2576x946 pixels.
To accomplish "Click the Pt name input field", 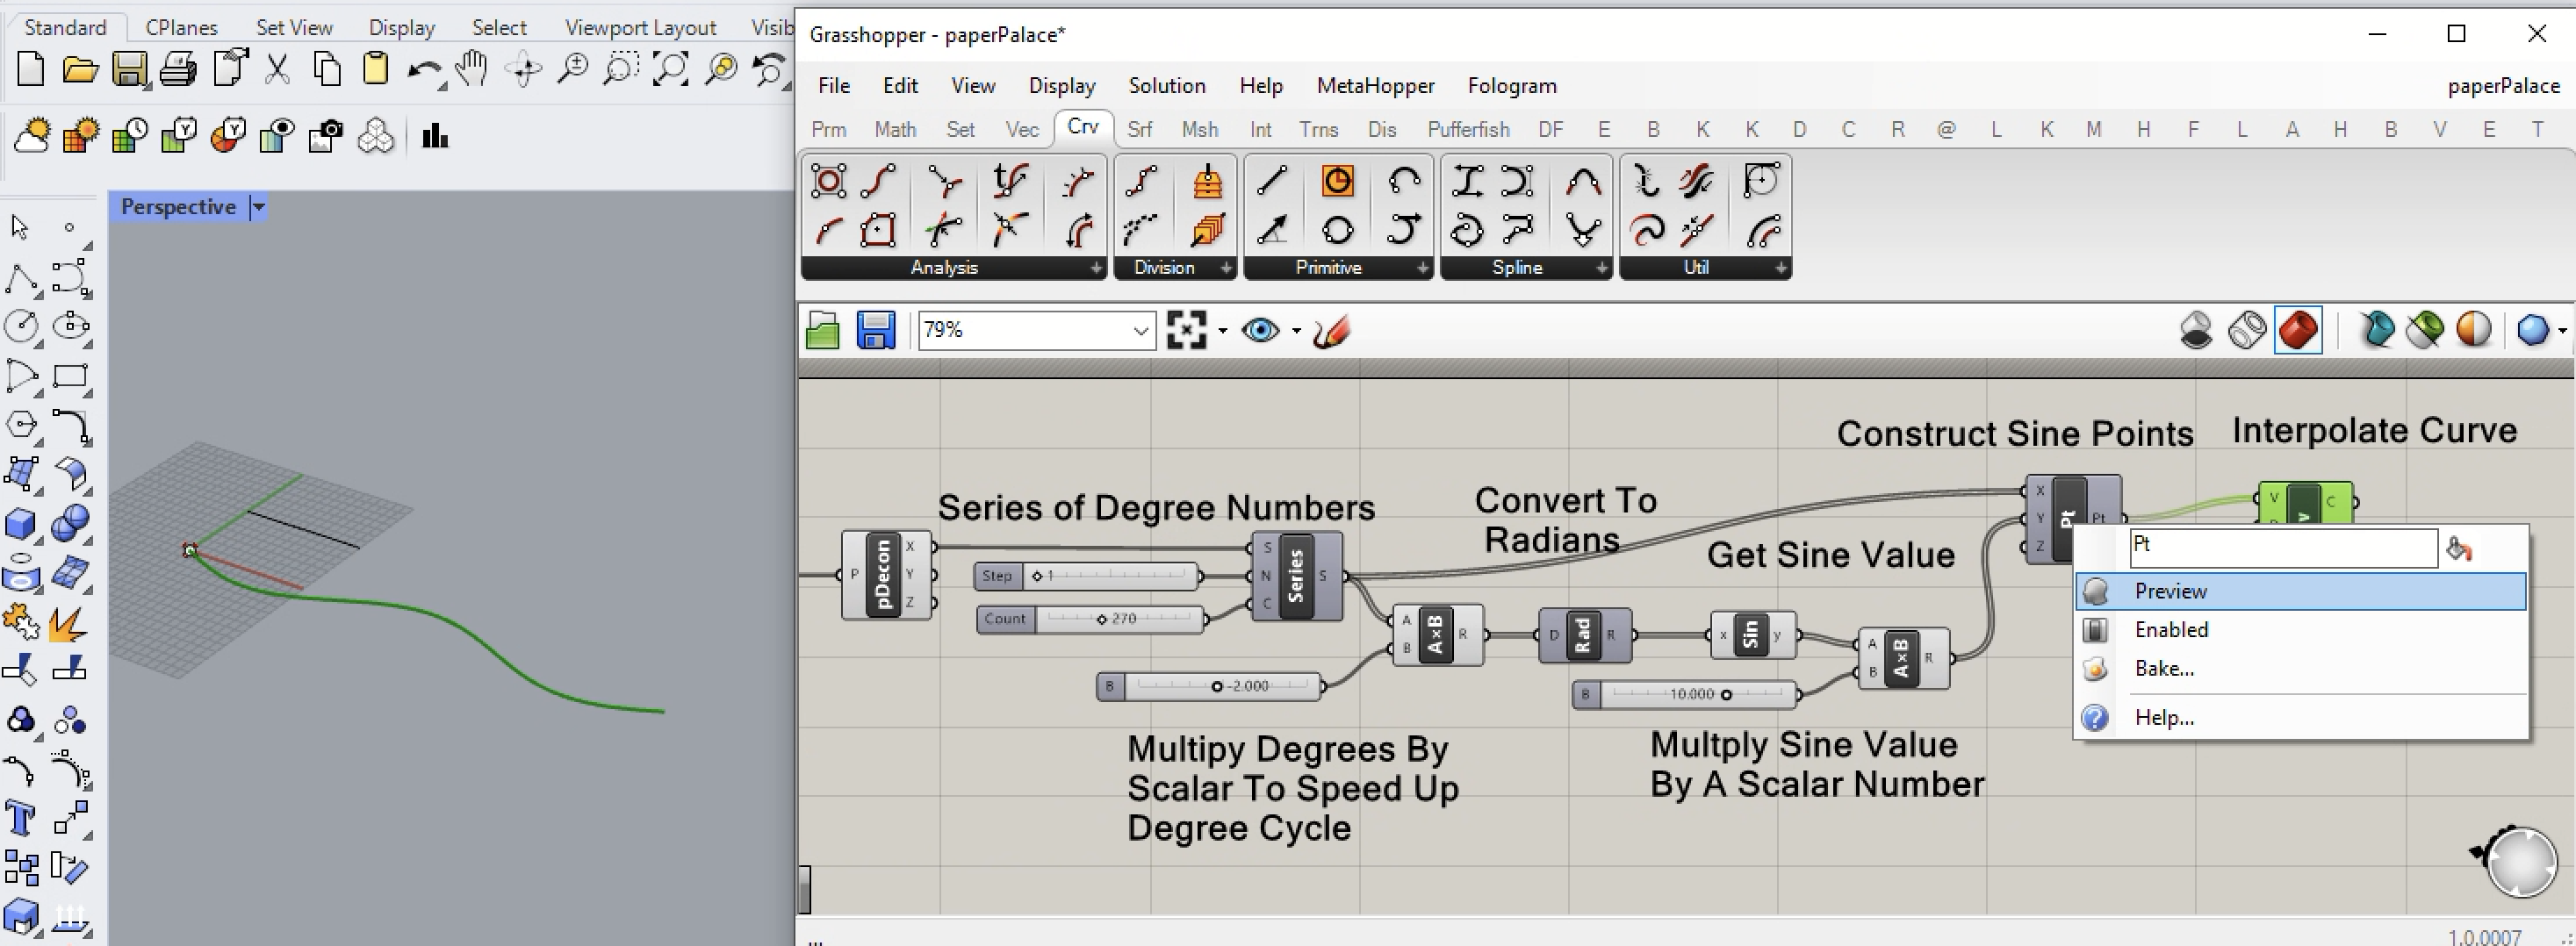I will 2282,547.
